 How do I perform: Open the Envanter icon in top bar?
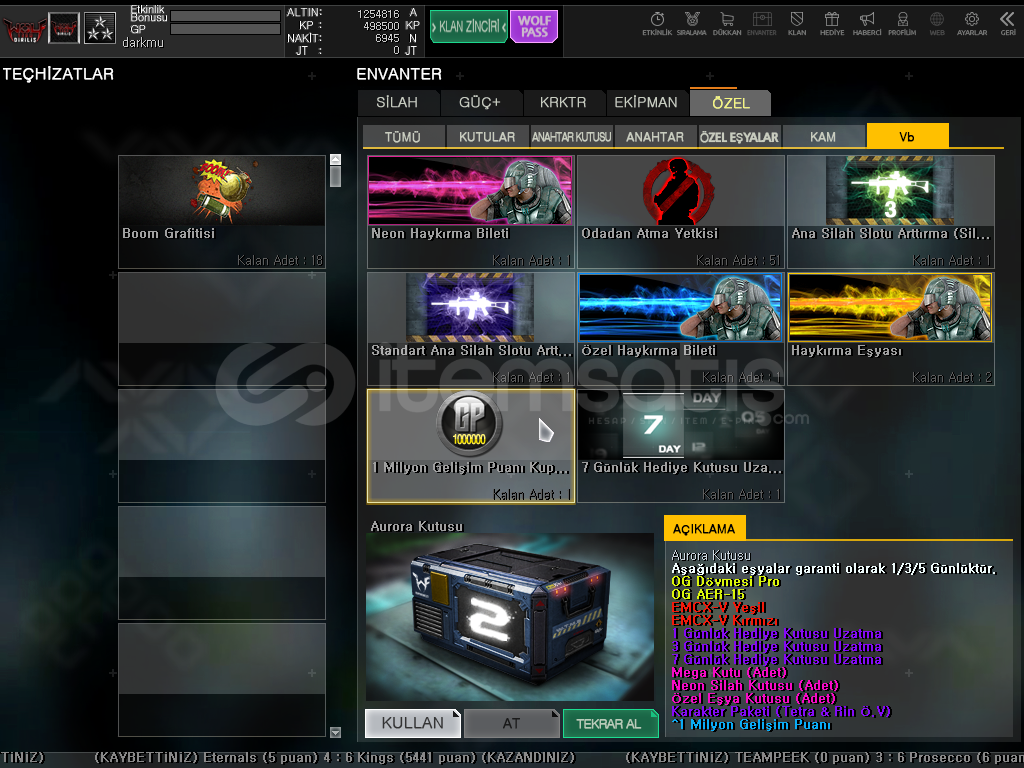(761, 24)
